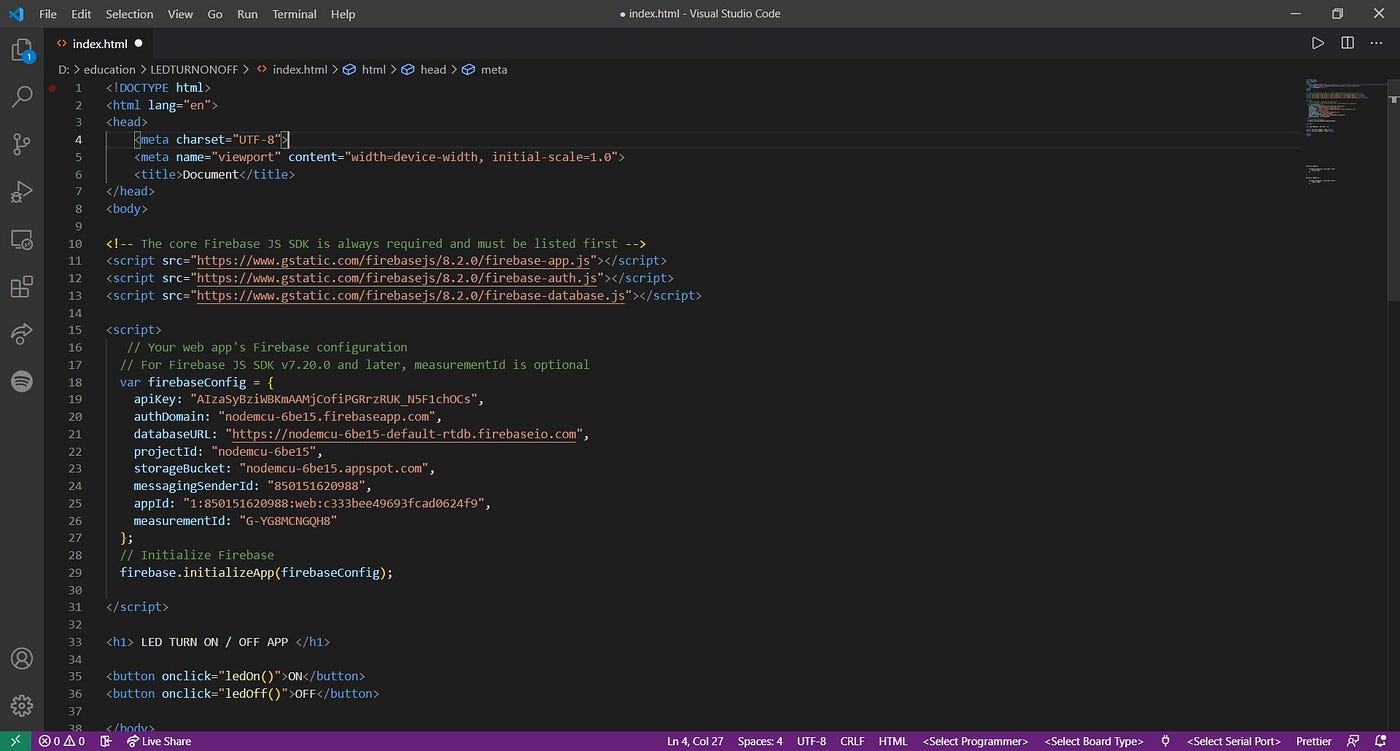Open the Accounts icon in the activity bar

tap(22, 658)
